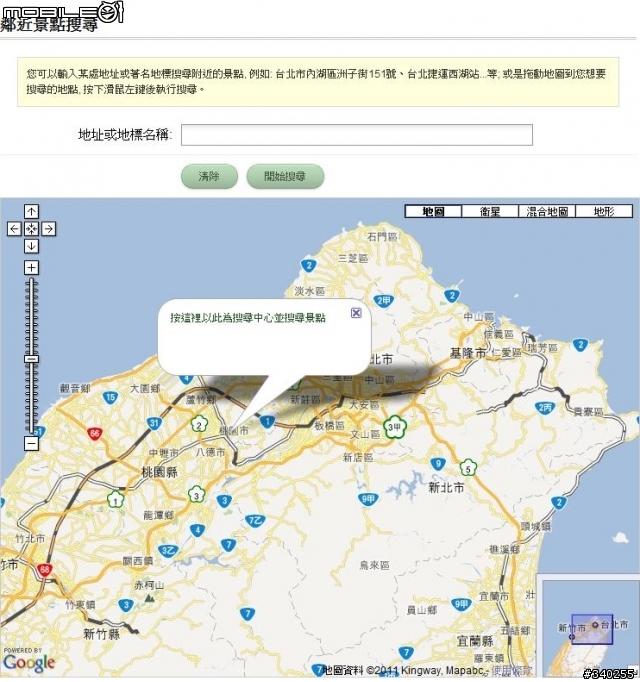Click the 烏來區 label on map
Viewport: 640px width, 682px height.
(375, 565)
